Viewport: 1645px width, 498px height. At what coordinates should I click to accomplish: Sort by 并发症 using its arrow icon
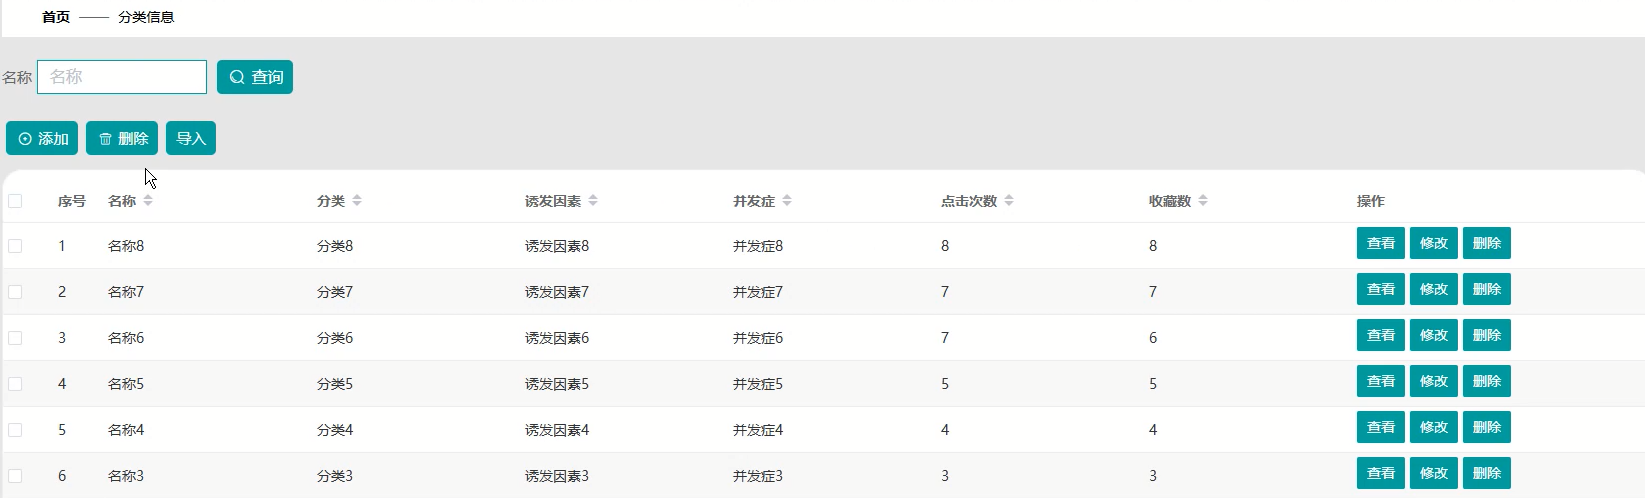coord(787,201)
